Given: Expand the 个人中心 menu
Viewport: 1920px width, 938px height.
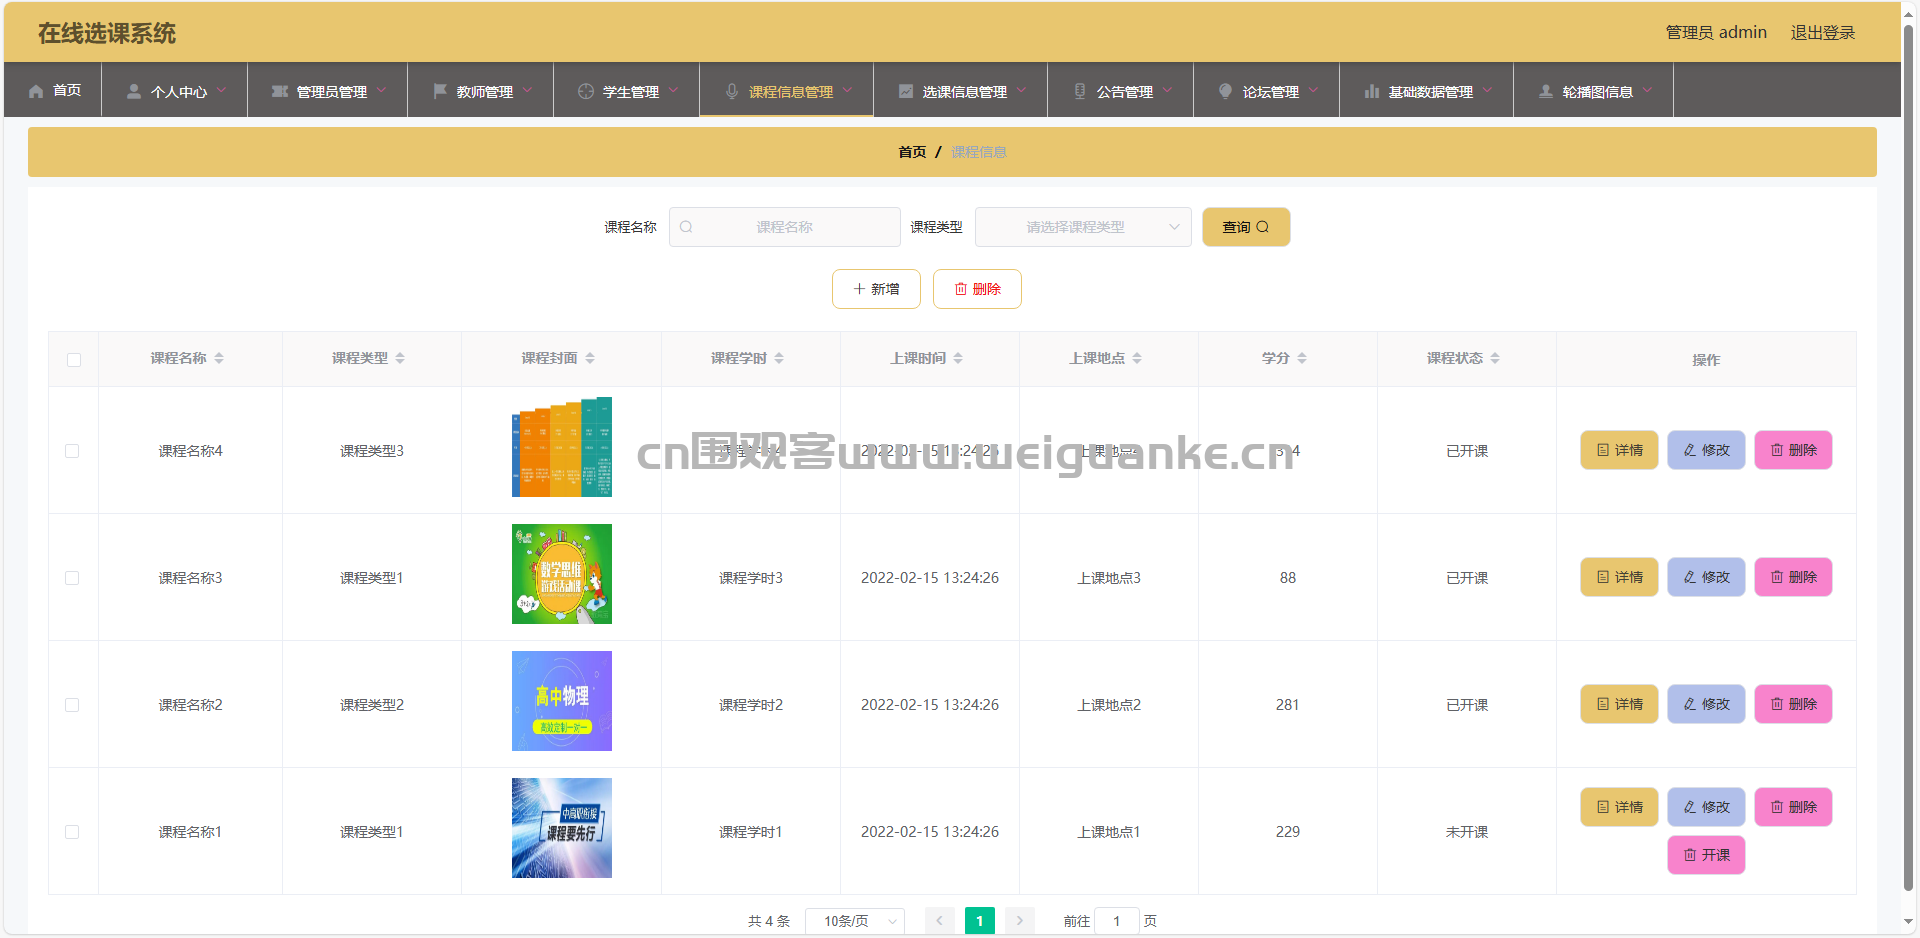Looking at the screenshot, I should point(176,91).
